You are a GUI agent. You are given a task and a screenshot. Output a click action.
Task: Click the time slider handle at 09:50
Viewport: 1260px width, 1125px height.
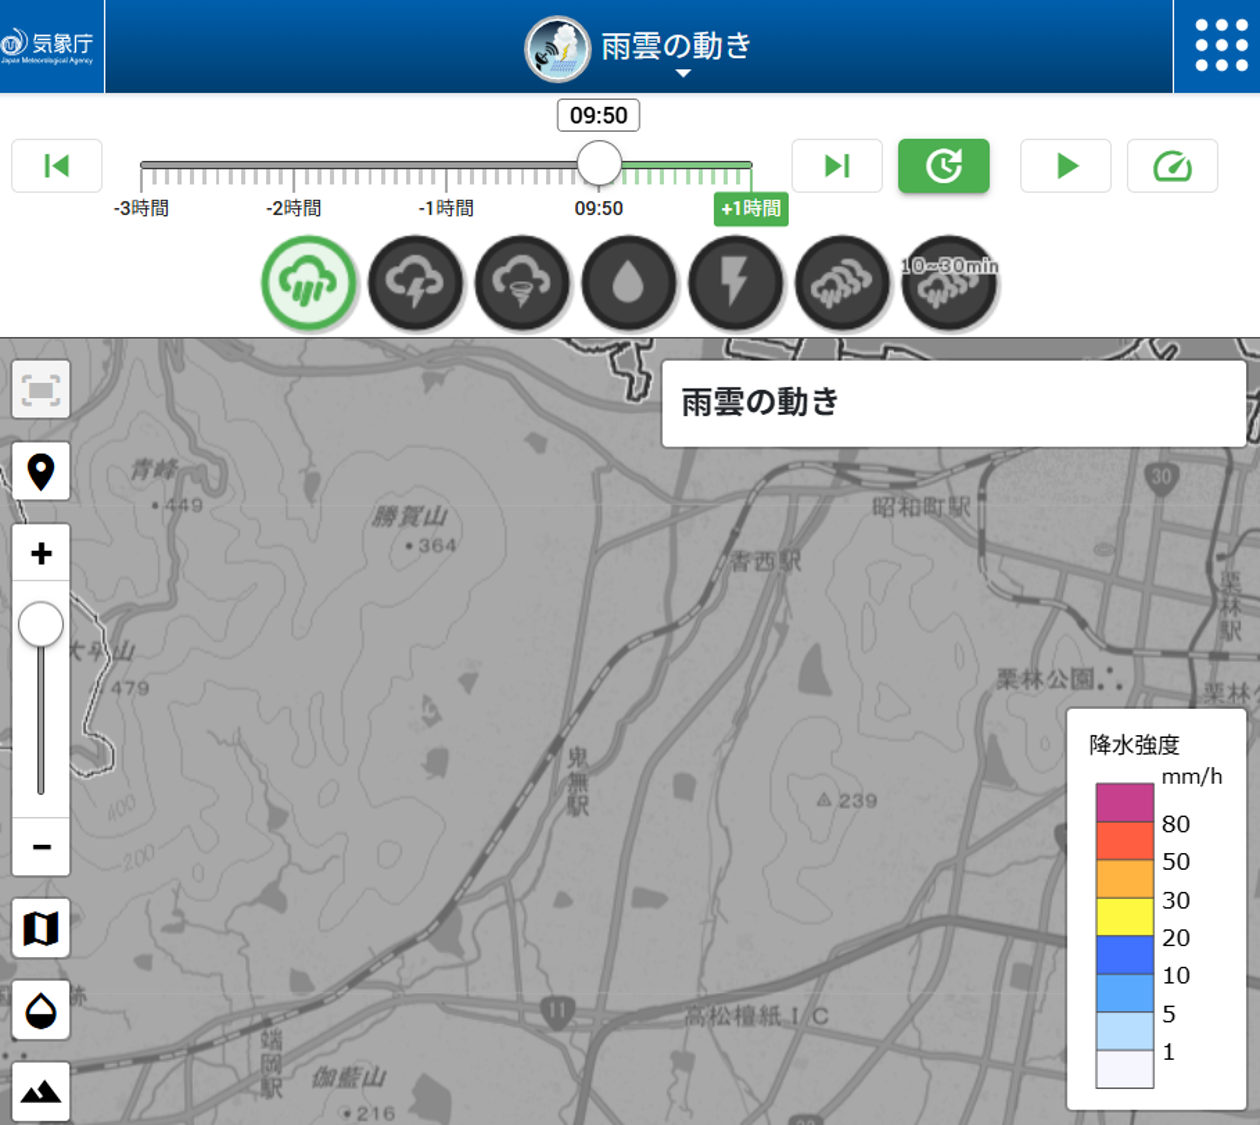coord(599,163)
